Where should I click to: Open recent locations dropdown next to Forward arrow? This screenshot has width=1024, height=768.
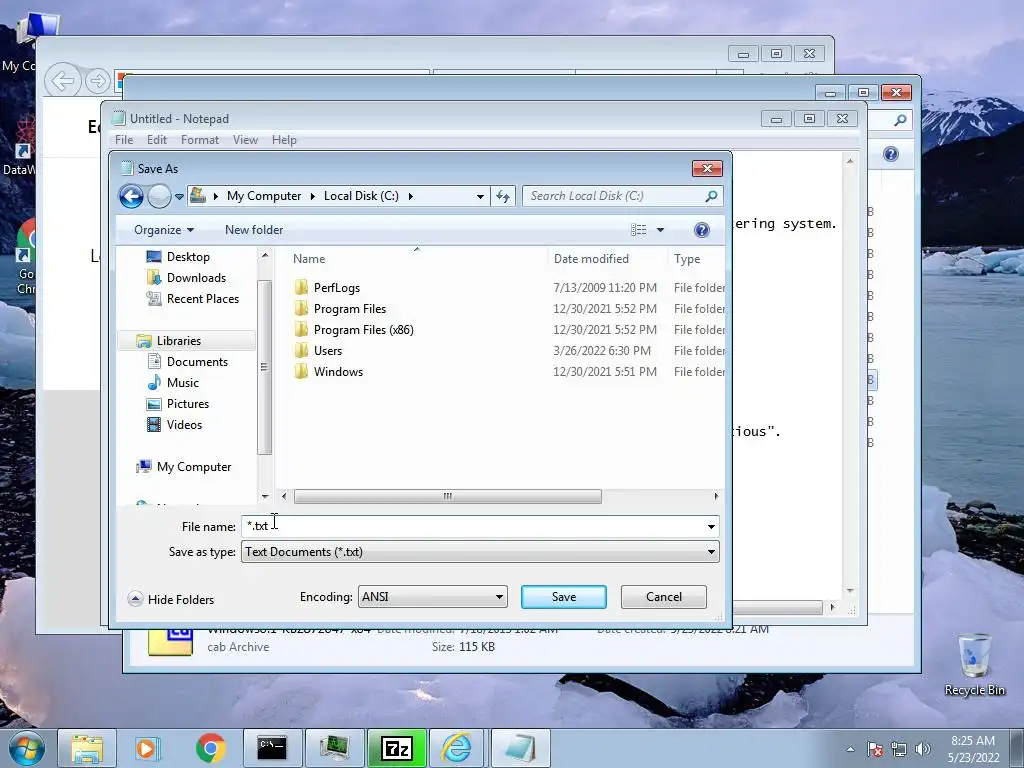179,197
